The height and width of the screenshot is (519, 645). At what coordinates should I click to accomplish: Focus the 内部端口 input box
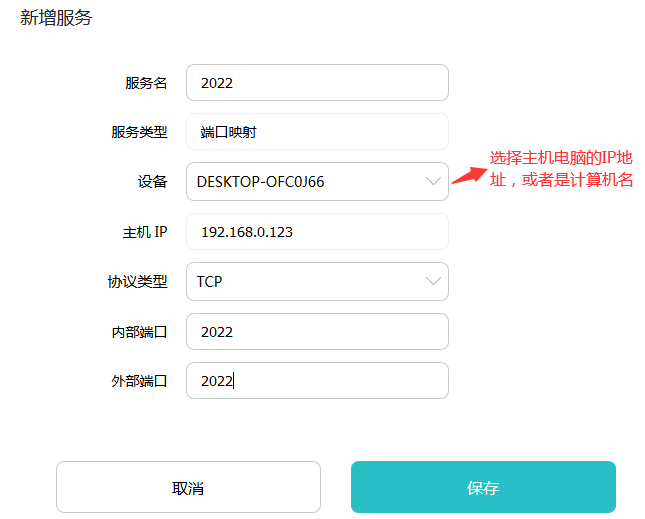316,331
